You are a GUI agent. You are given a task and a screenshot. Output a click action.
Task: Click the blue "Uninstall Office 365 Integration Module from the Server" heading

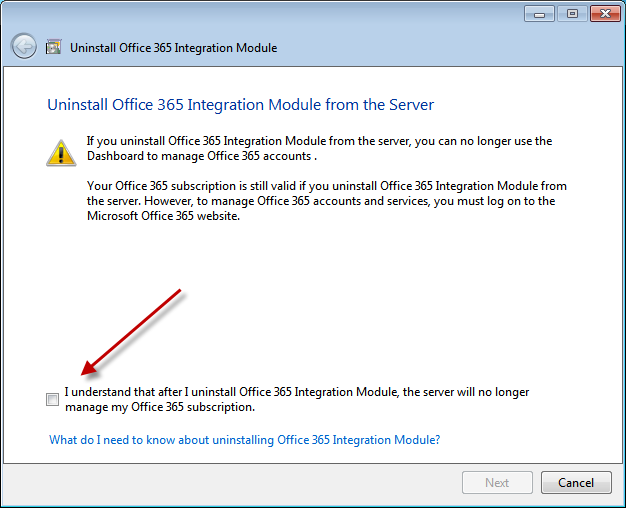pos(241,104)
